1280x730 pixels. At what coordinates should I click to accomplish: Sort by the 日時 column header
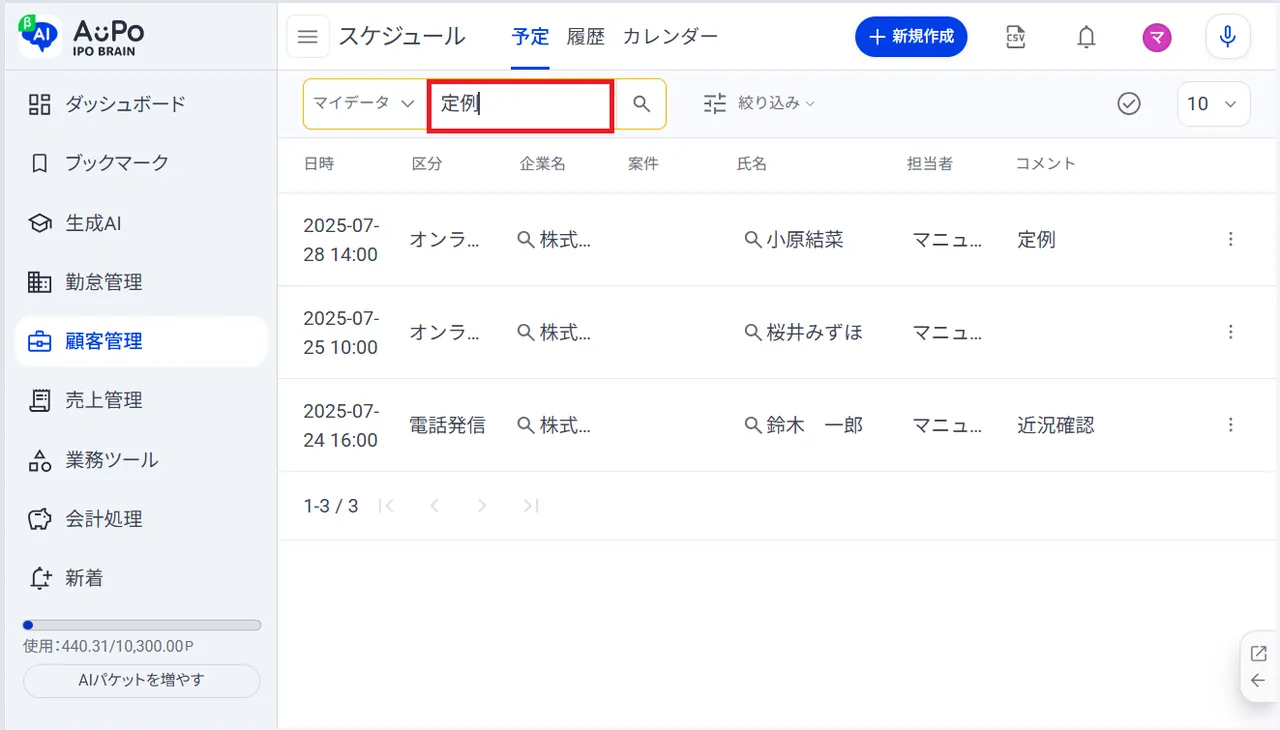click(x=319, y=164)
